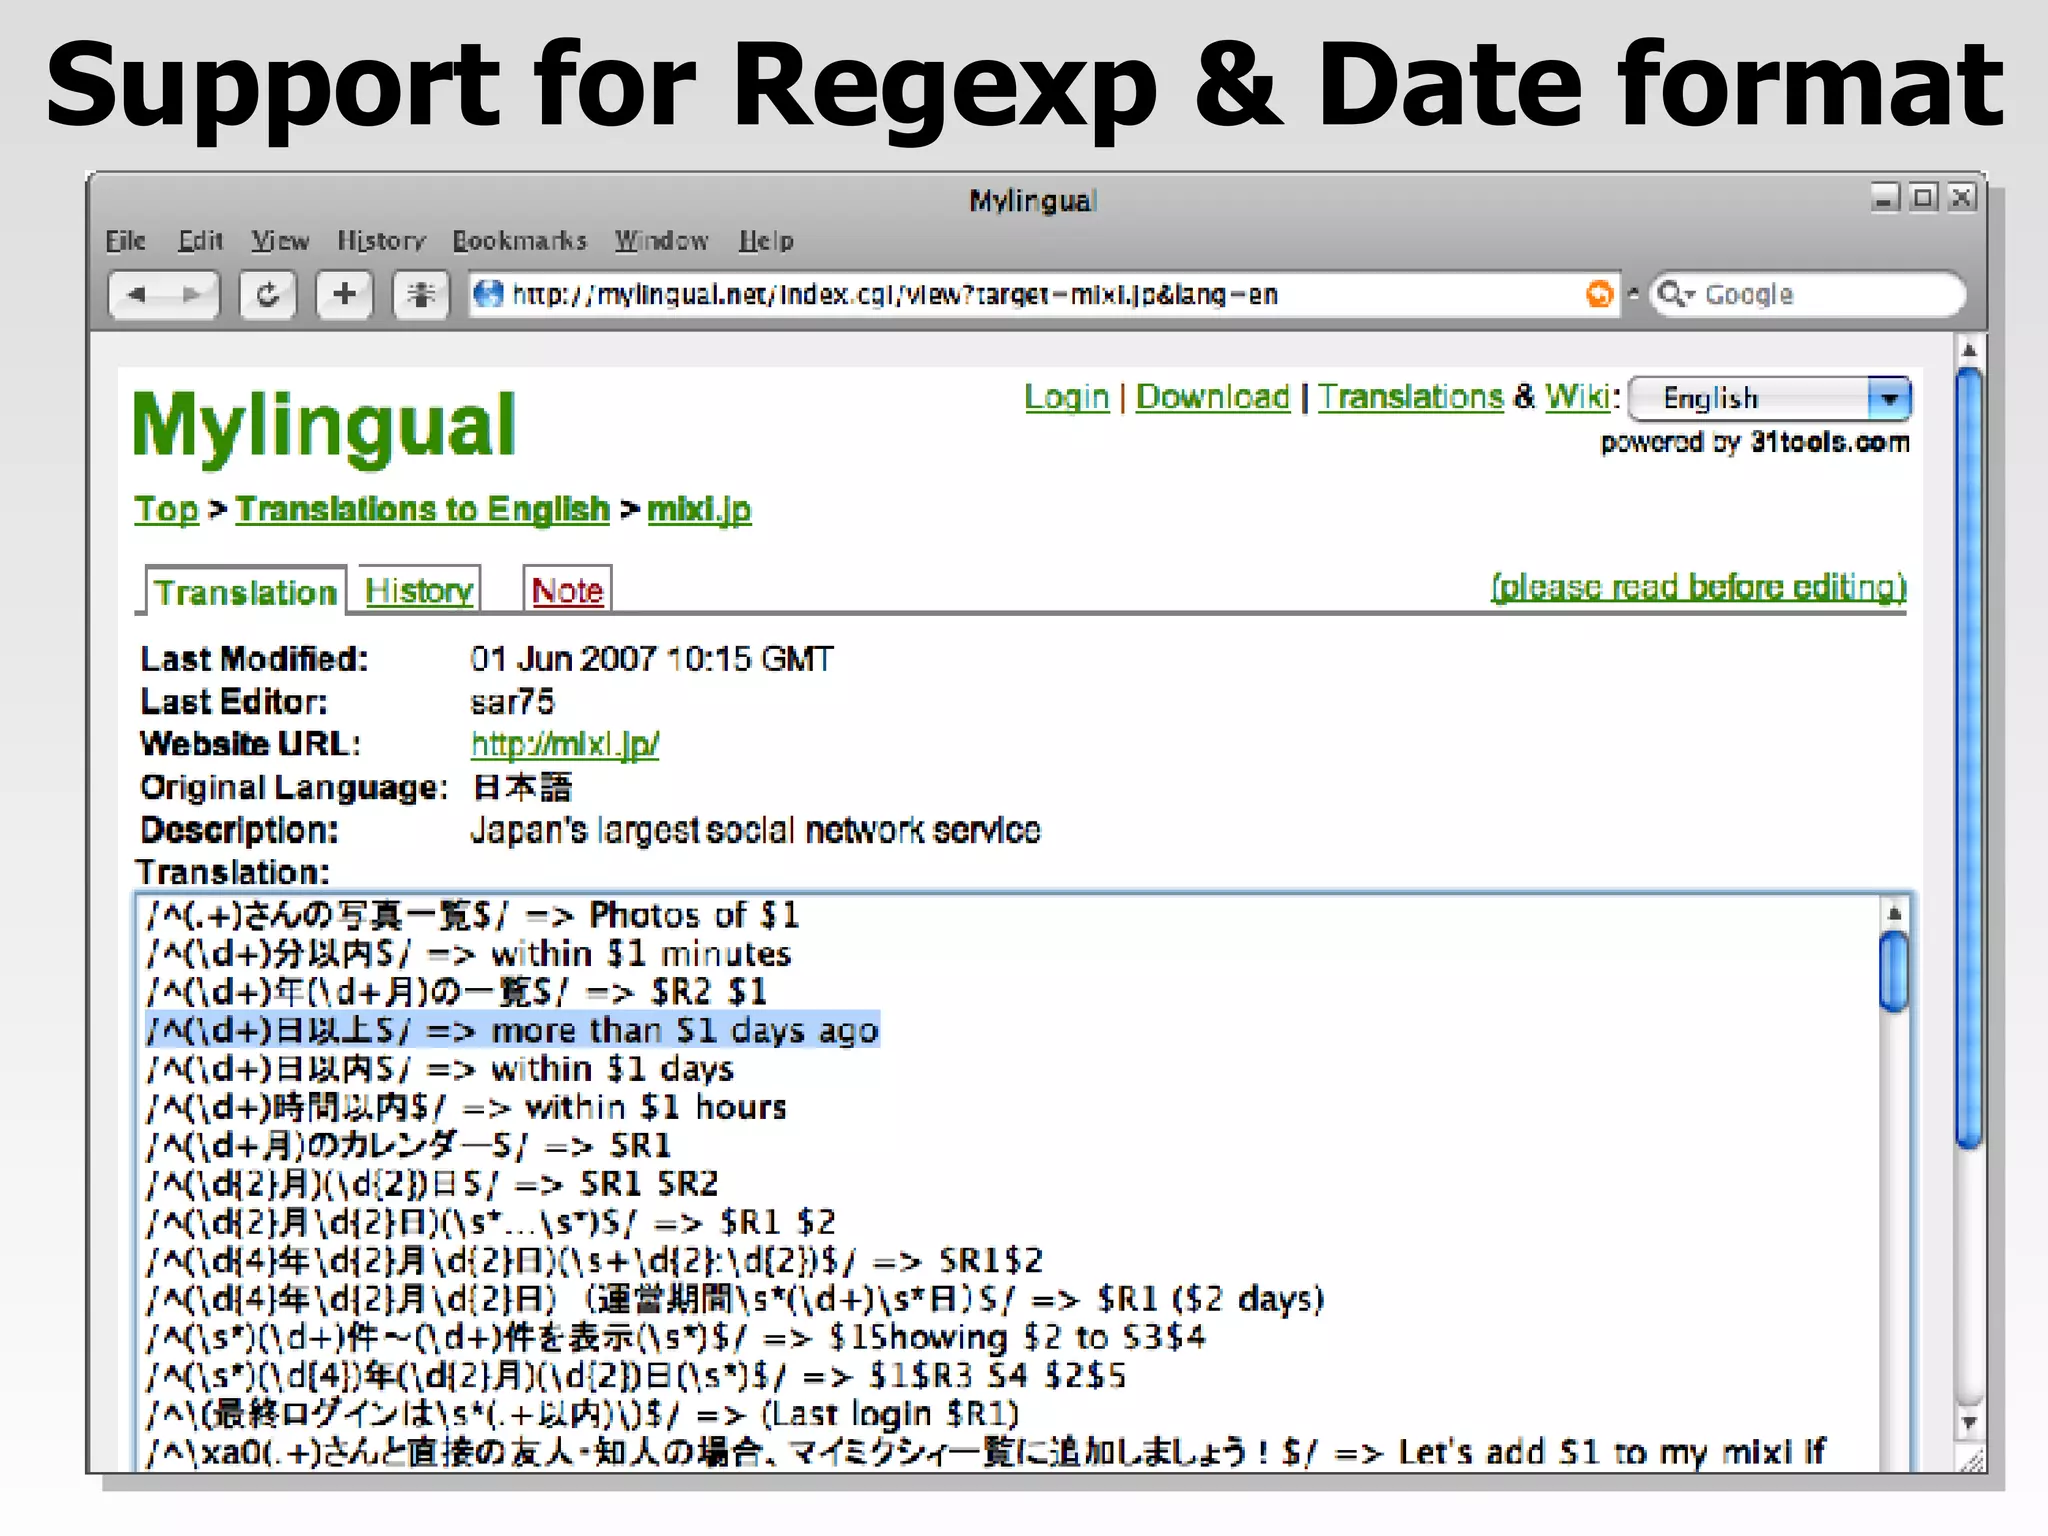2048x1536 pixels.
Task: Click the browser Back arrow button
Action: click(x=138, y=295)
